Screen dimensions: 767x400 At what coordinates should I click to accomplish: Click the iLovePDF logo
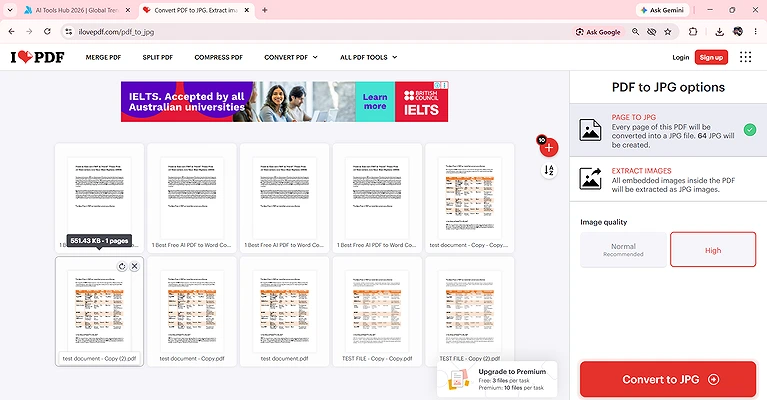pos(37,57)
